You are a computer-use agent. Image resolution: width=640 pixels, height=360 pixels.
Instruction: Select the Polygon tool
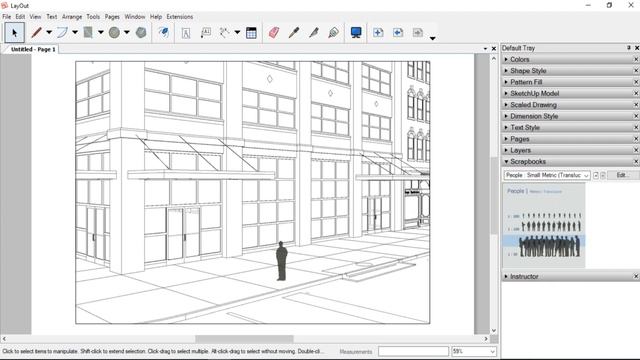[x=141, y=33]
